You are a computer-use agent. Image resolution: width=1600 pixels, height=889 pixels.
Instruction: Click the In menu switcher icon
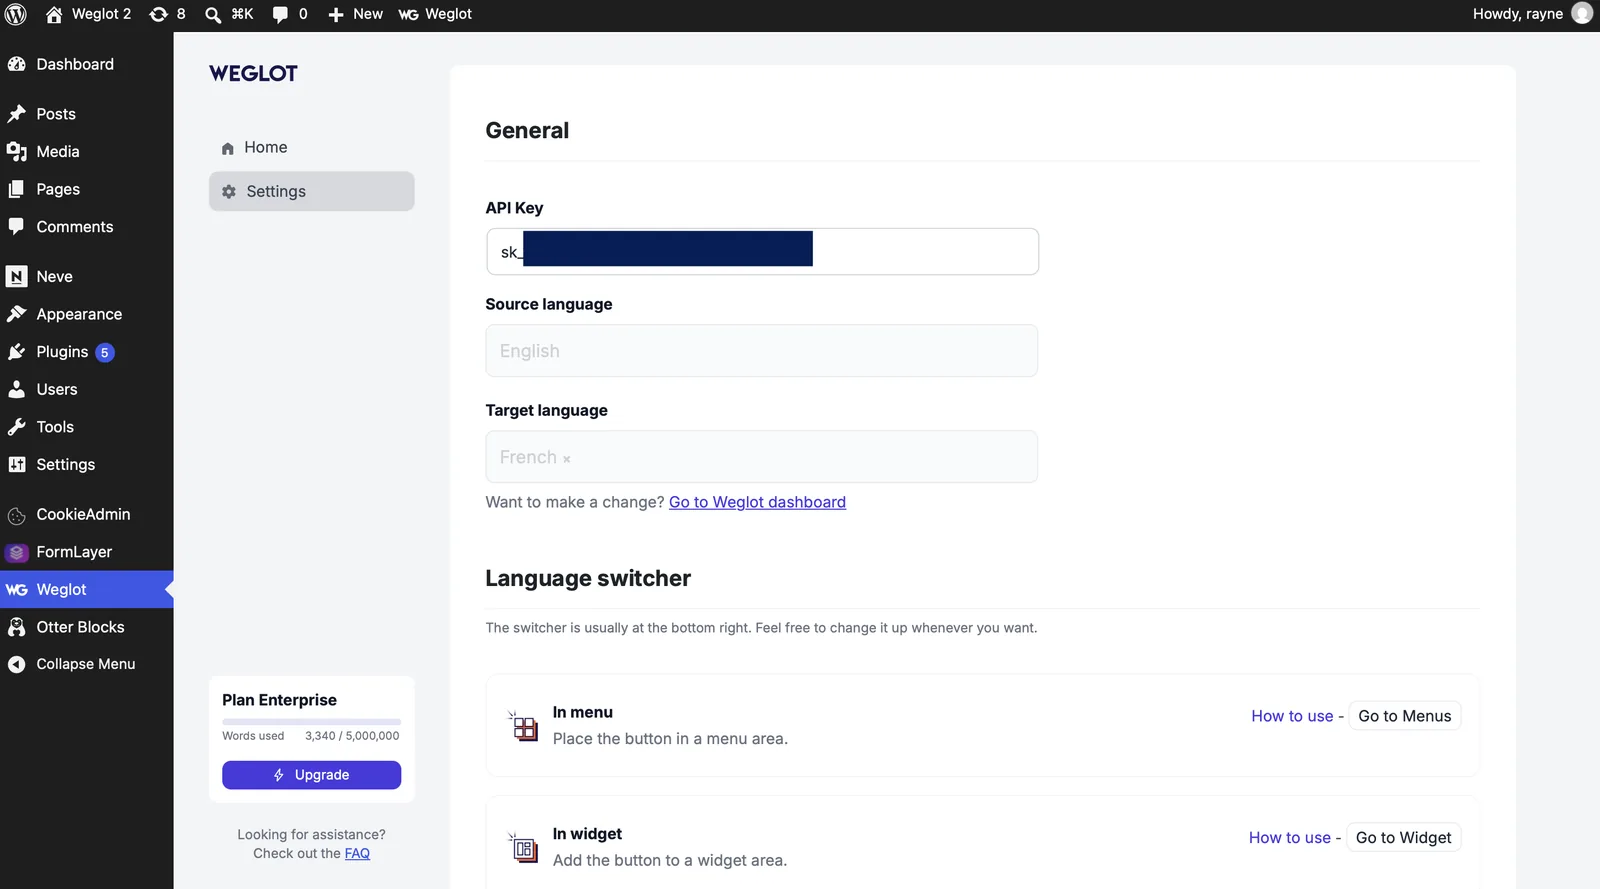point(523,726)
